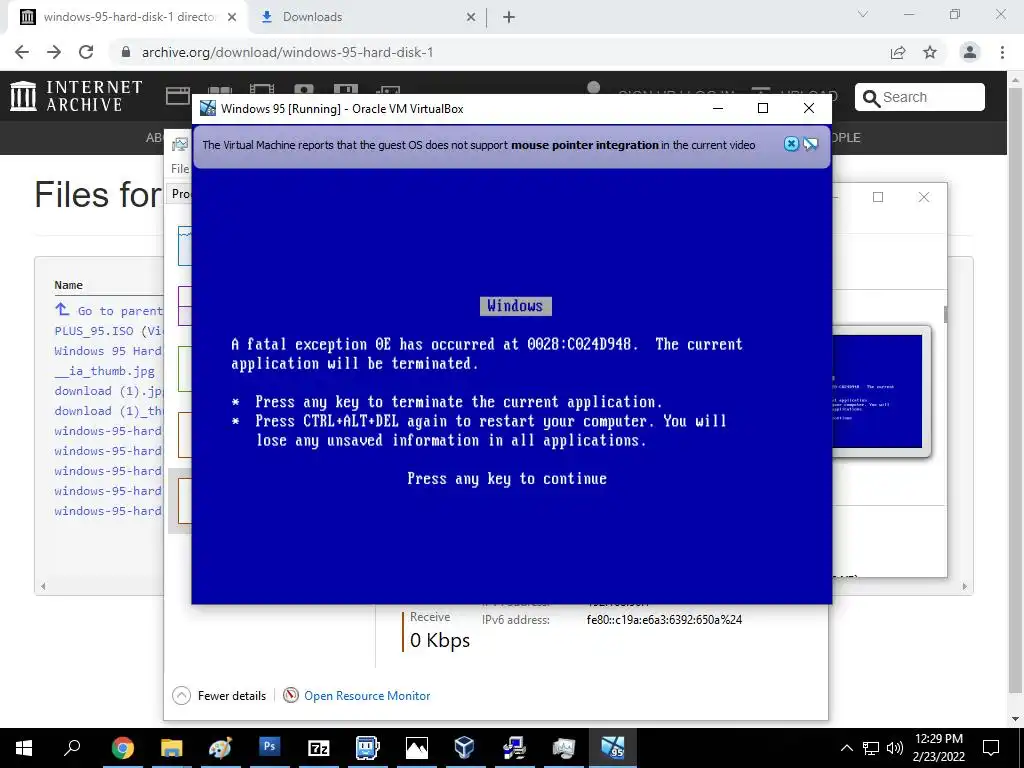Click the File menu of the background window

tap(180, 168)
